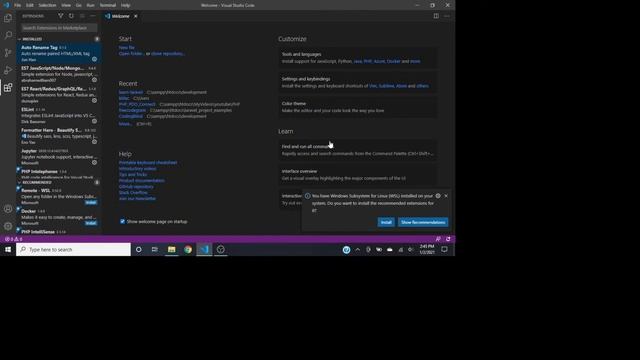Viewport: 640px width, 360px height.
Task: Open the View menu
Action: (x=66, y=5)
